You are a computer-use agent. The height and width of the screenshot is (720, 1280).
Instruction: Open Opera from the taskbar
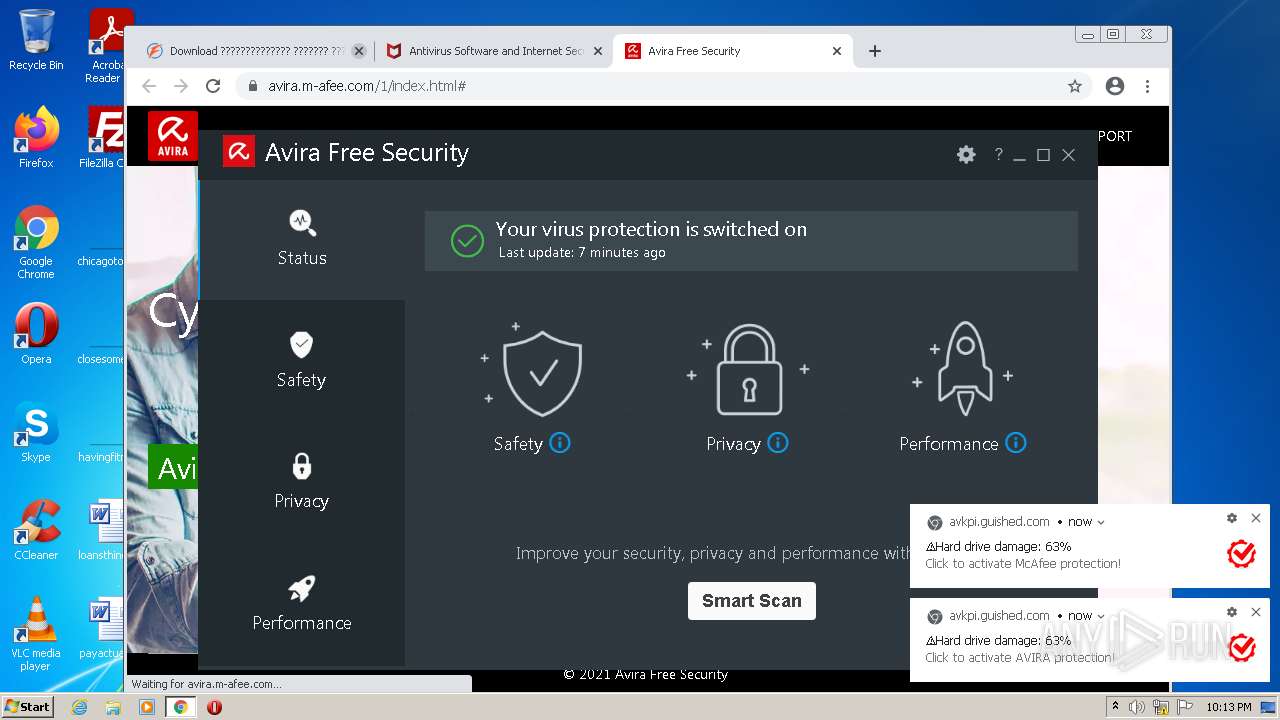(x=214, y=707)
